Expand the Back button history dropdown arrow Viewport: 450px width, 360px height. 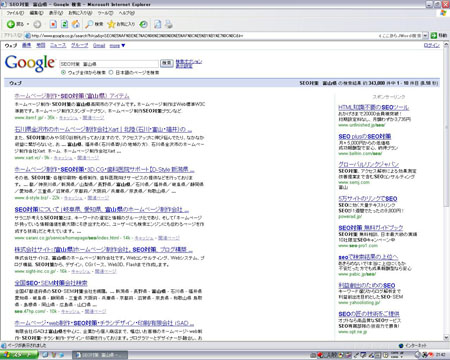28,24
